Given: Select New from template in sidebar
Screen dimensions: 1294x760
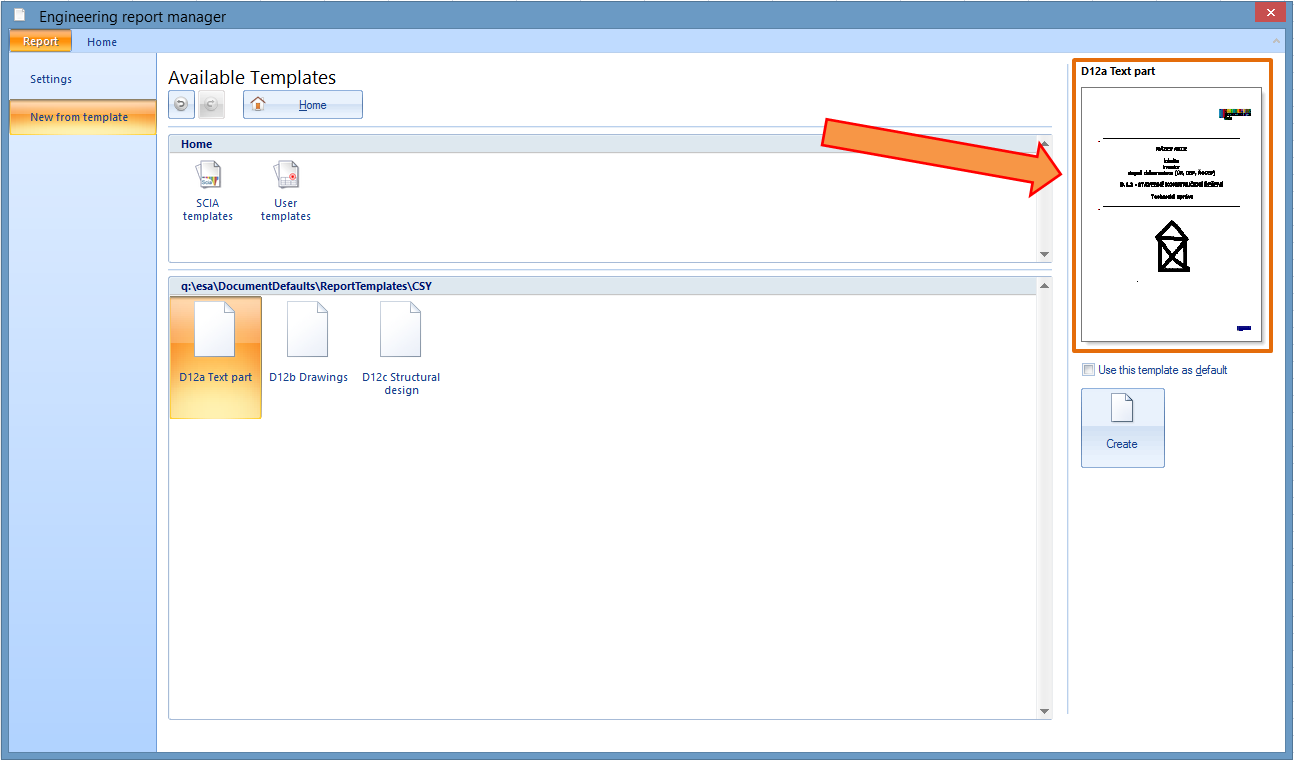Looking at the screenshot, I should click(79, 117).
